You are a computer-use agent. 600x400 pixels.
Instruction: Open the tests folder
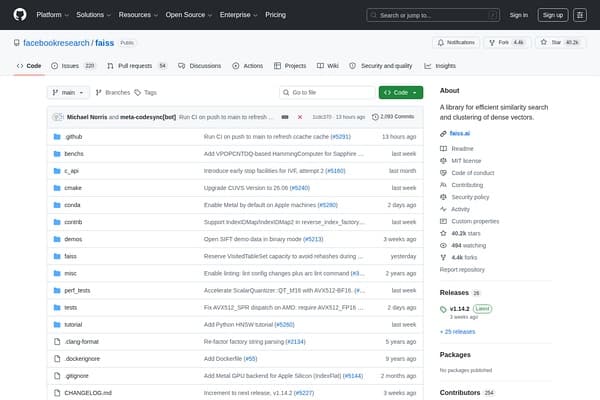pos(70,308)
